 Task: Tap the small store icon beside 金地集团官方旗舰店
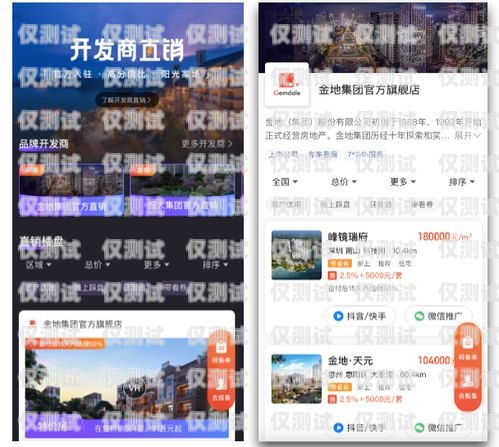[32, 323]
